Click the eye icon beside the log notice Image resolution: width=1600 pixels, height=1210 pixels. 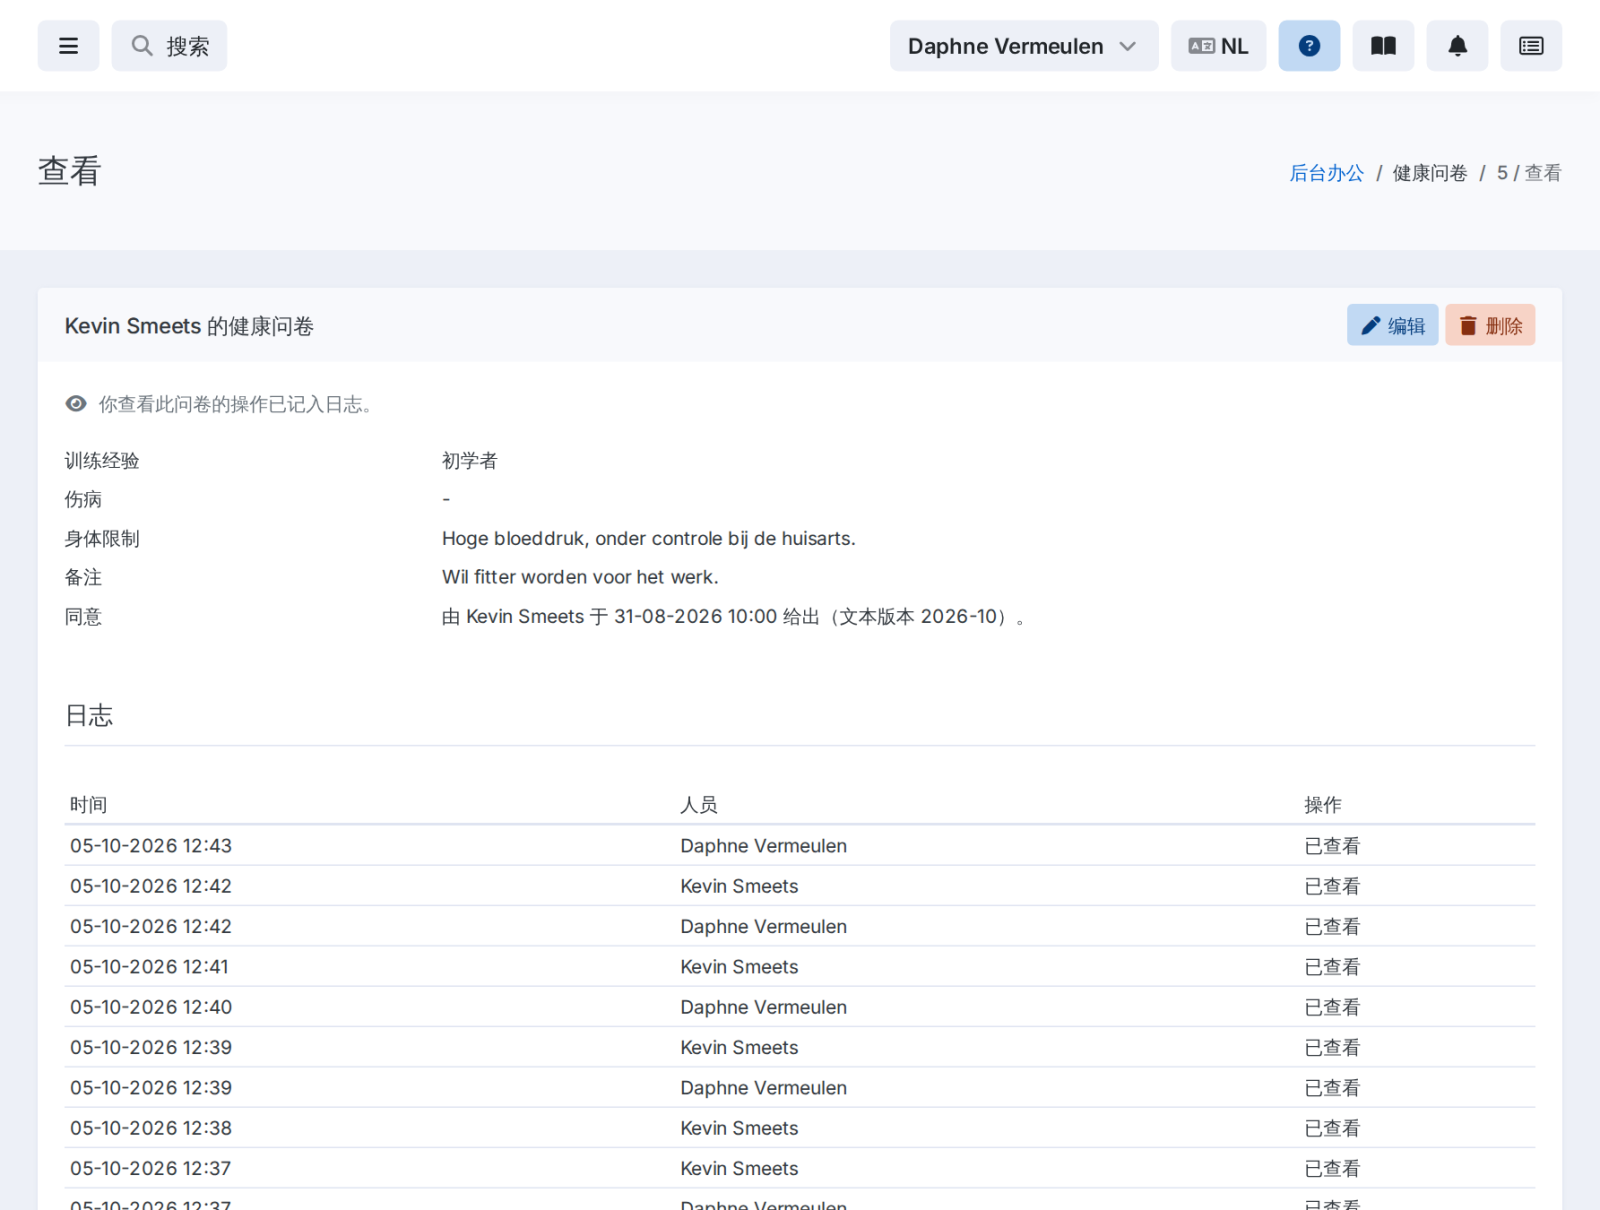pos(76,404)
